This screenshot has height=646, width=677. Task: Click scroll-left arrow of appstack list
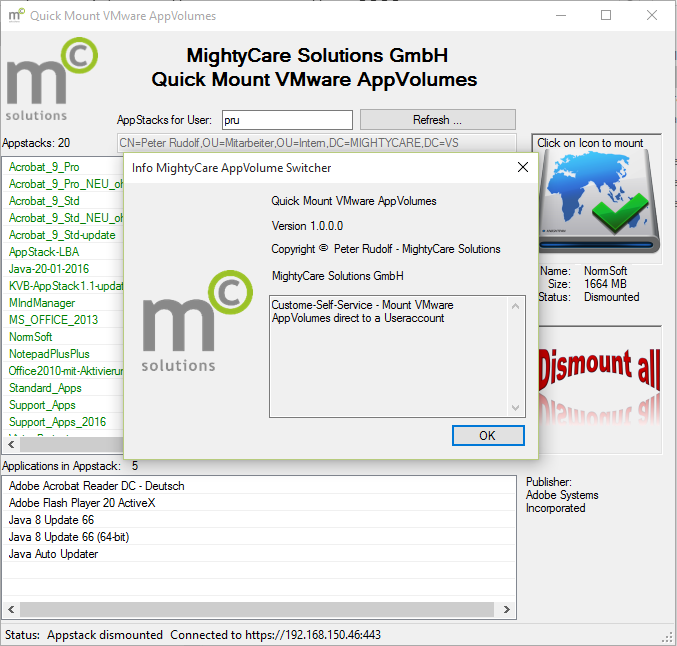point(11,444)
